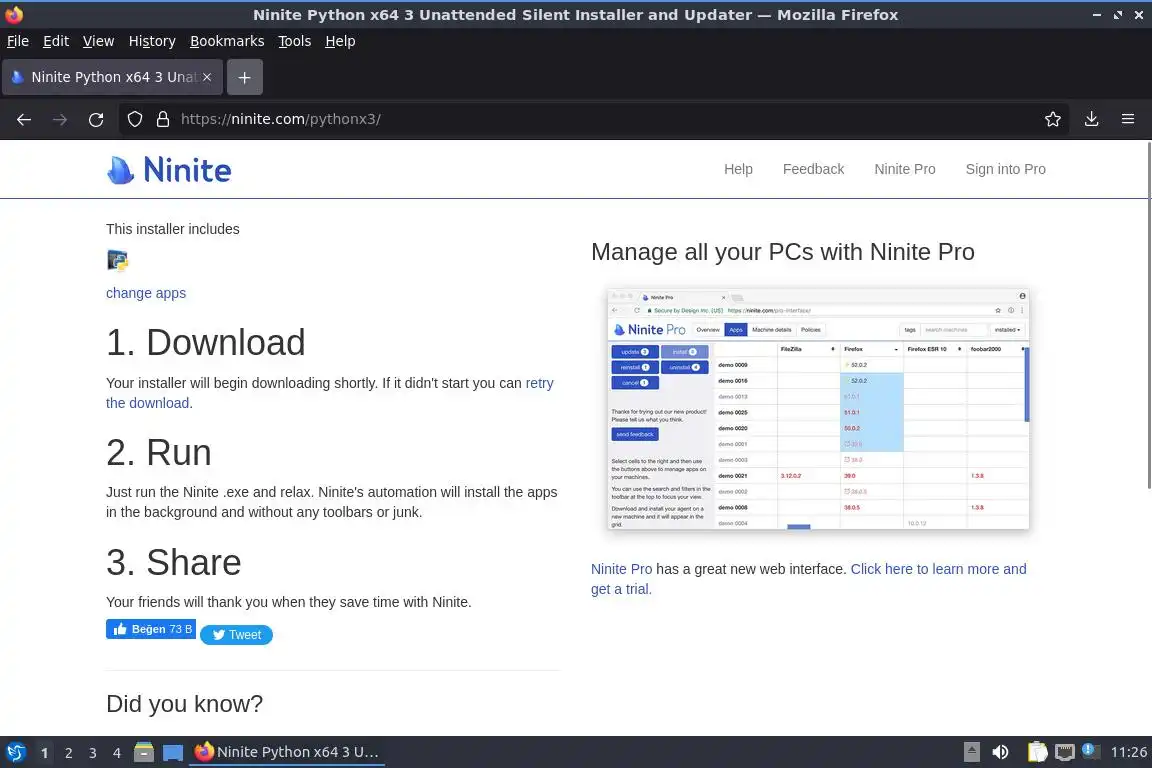Viewport: 1152px width, 768px height.
Task: Open the Firefox downloads panel
Action: [1092, 119]
